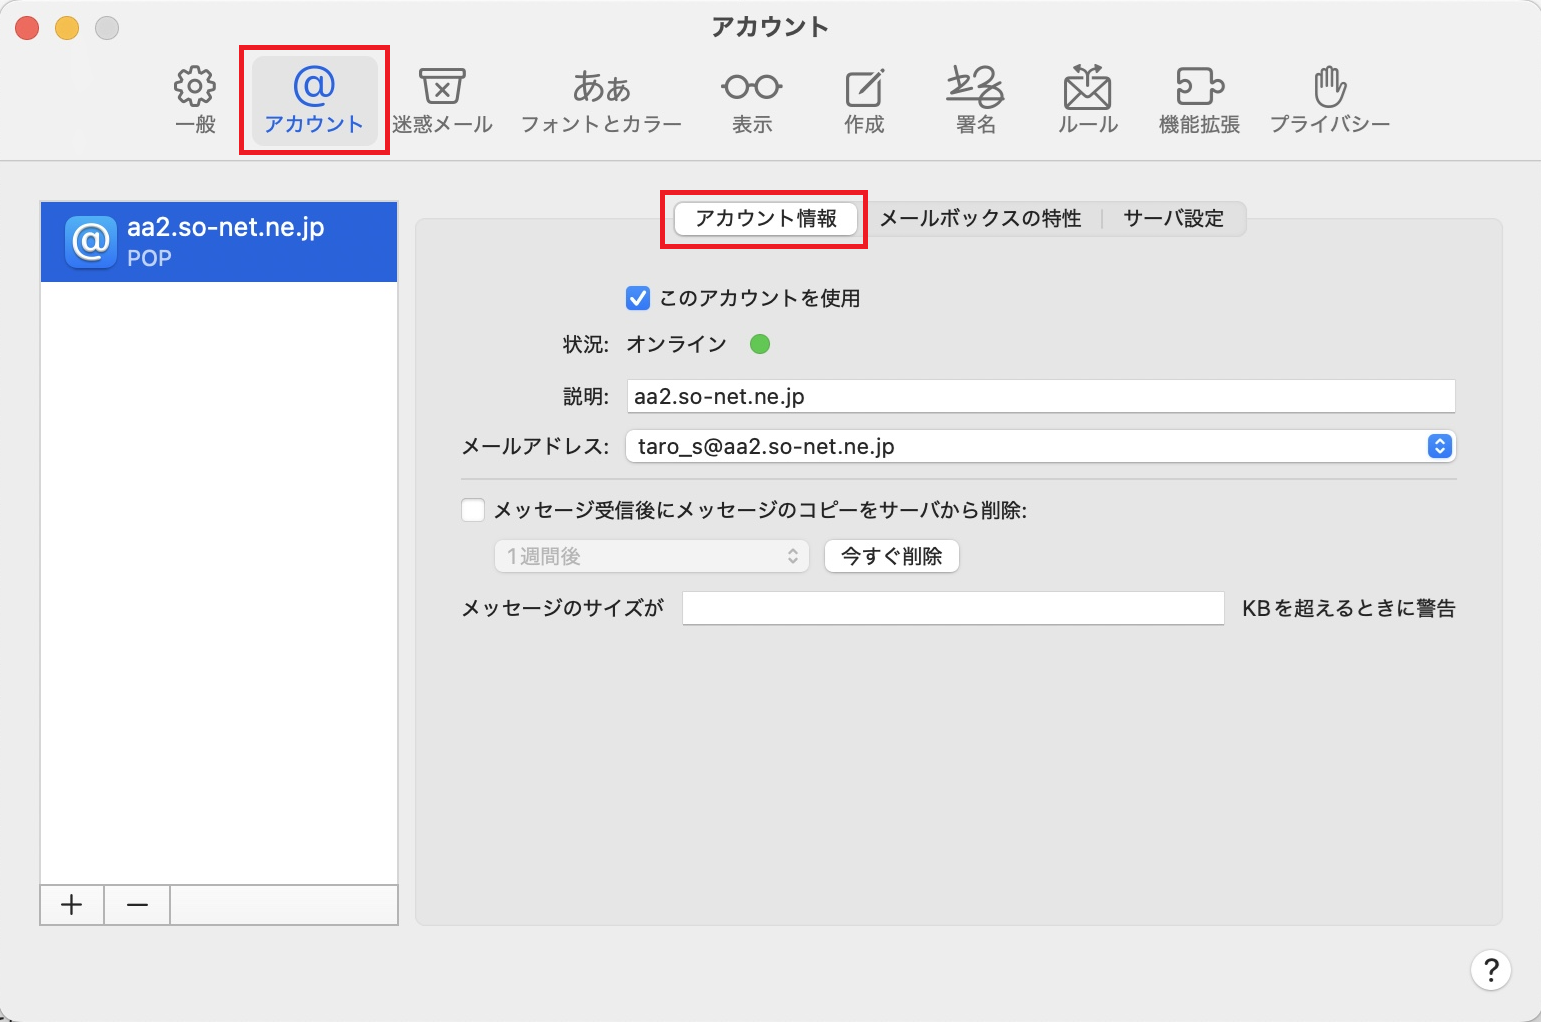The image size is (1541, 1022).
Task: Open Fonts and Colors (フォントとカラー) pane
Action: point(601,100)
